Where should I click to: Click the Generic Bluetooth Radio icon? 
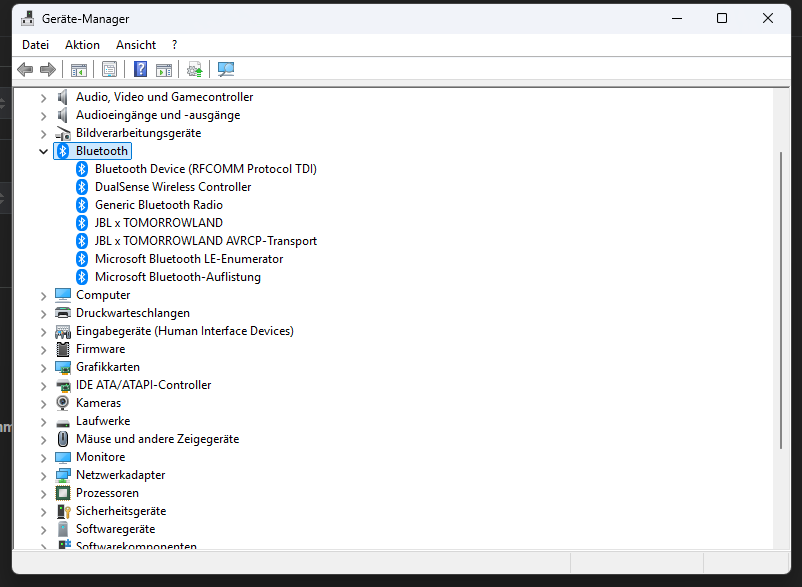tap(82, 205)
